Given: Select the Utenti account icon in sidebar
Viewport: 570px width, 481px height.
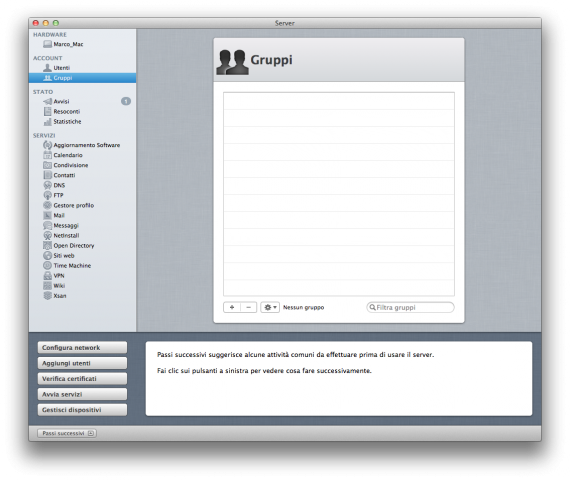Looking at the screenshot, I should click(47, 68).
